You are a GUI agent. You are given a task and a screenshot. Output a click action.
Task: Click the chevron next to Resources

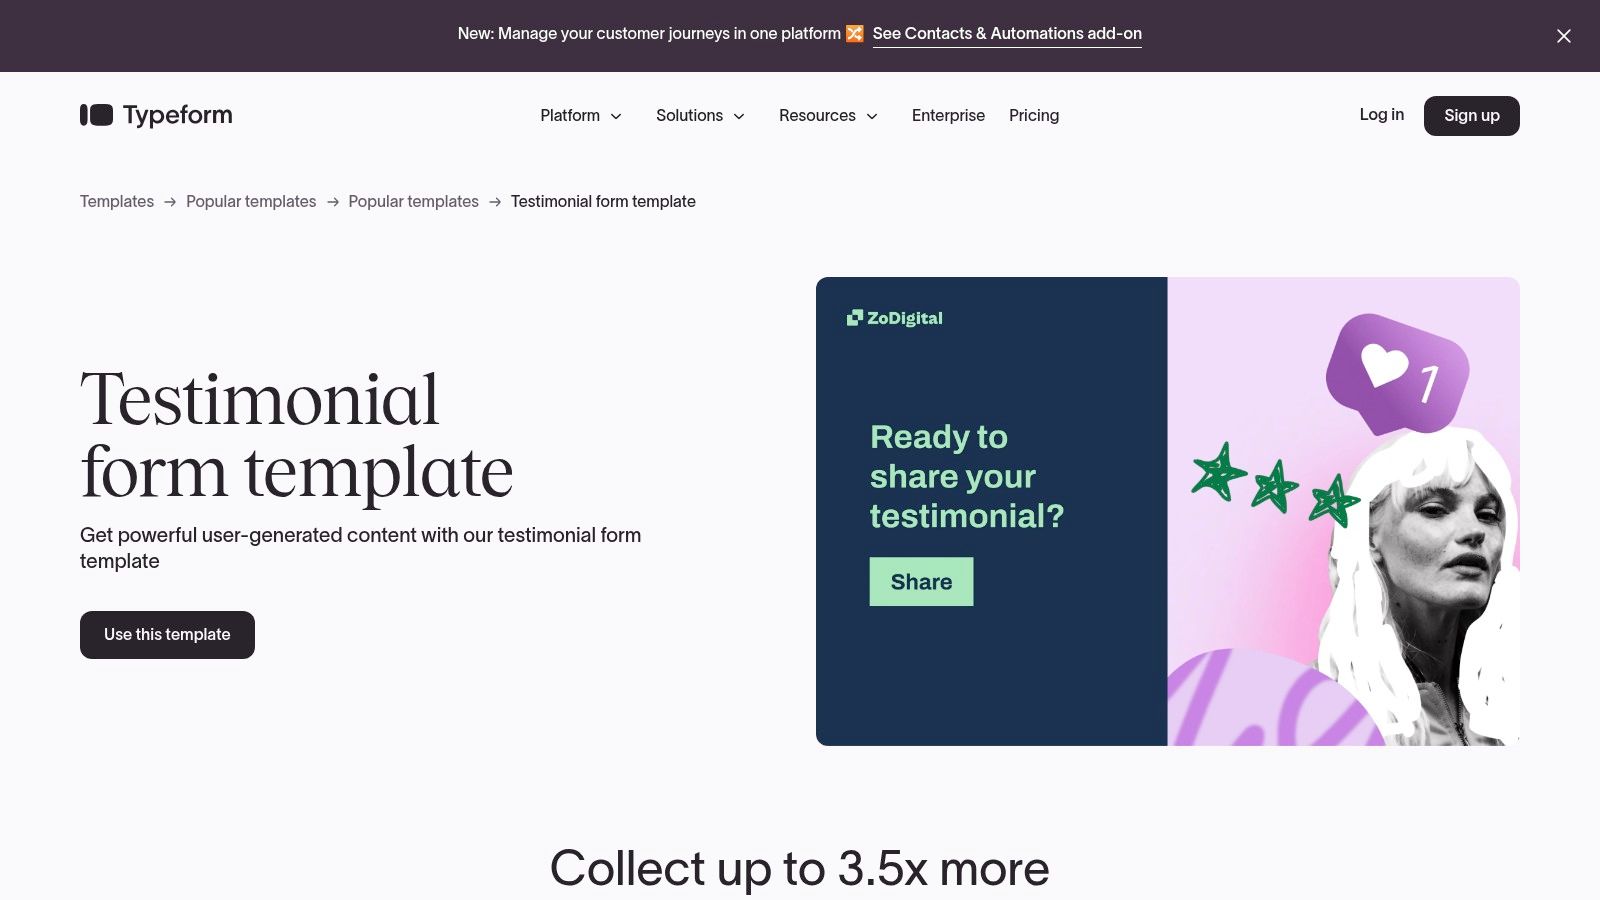[x=872, y=116]
